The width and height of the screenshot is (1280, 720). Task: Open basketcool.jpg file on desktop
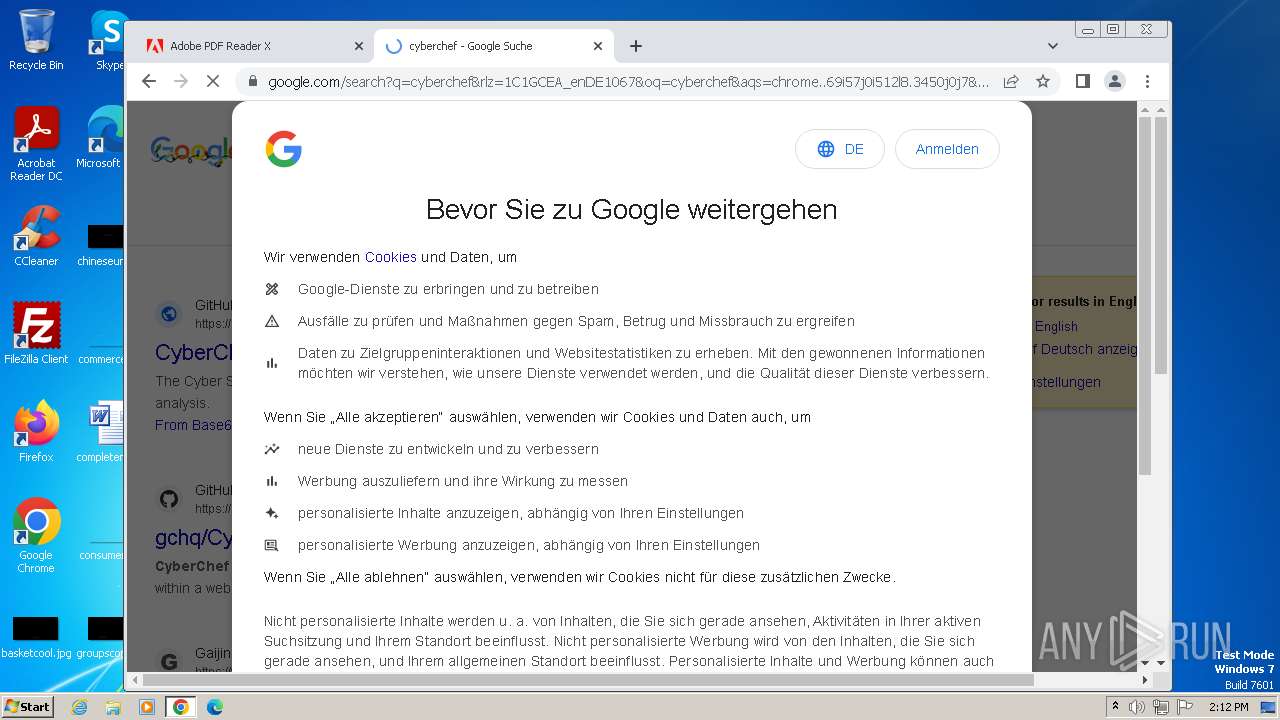click(36, 638)
